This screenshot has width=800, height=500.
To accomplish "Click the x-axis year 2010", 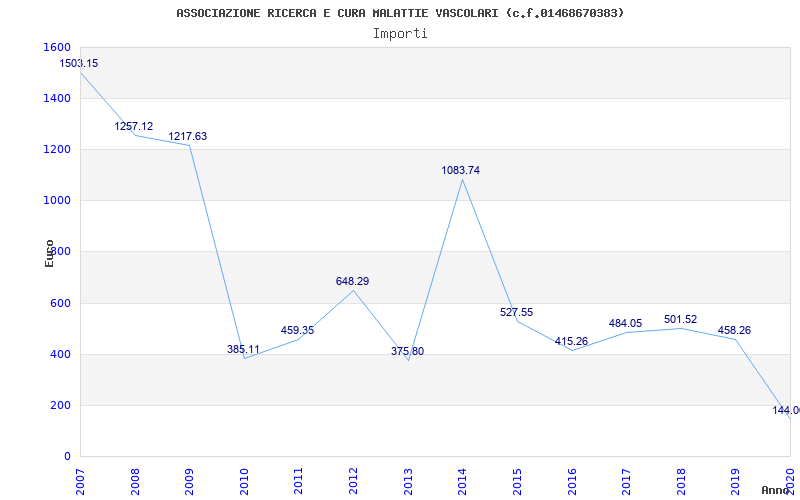I will coord(244,481).
